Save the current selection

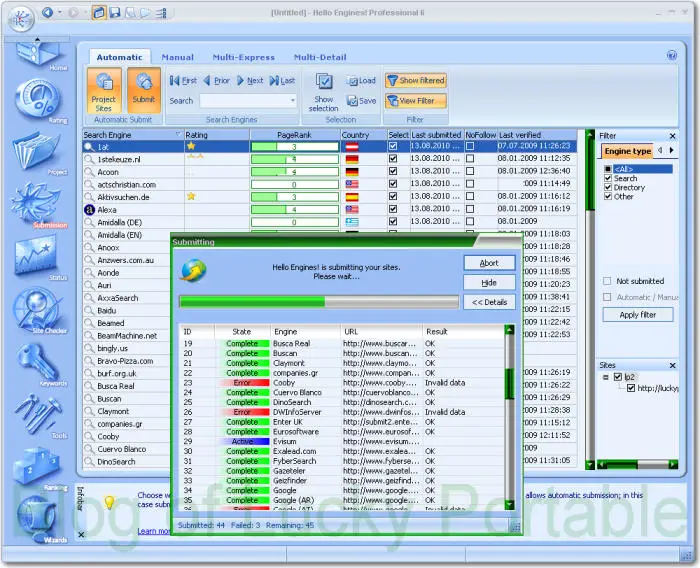361,101
